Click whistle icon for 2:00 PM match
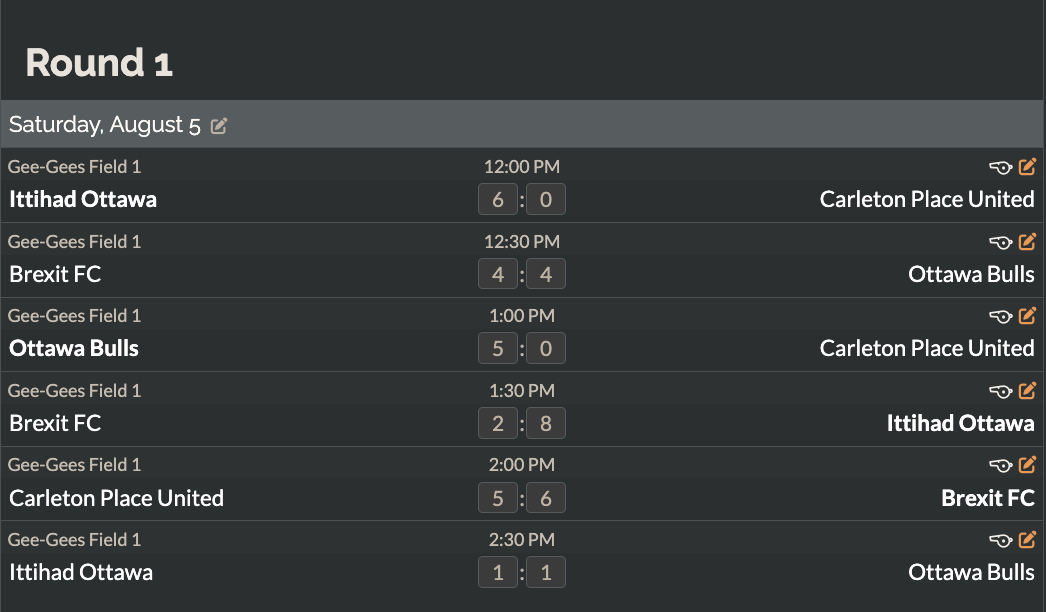The height and width of the screenshot is (612, 1046). coord(1001,465)
